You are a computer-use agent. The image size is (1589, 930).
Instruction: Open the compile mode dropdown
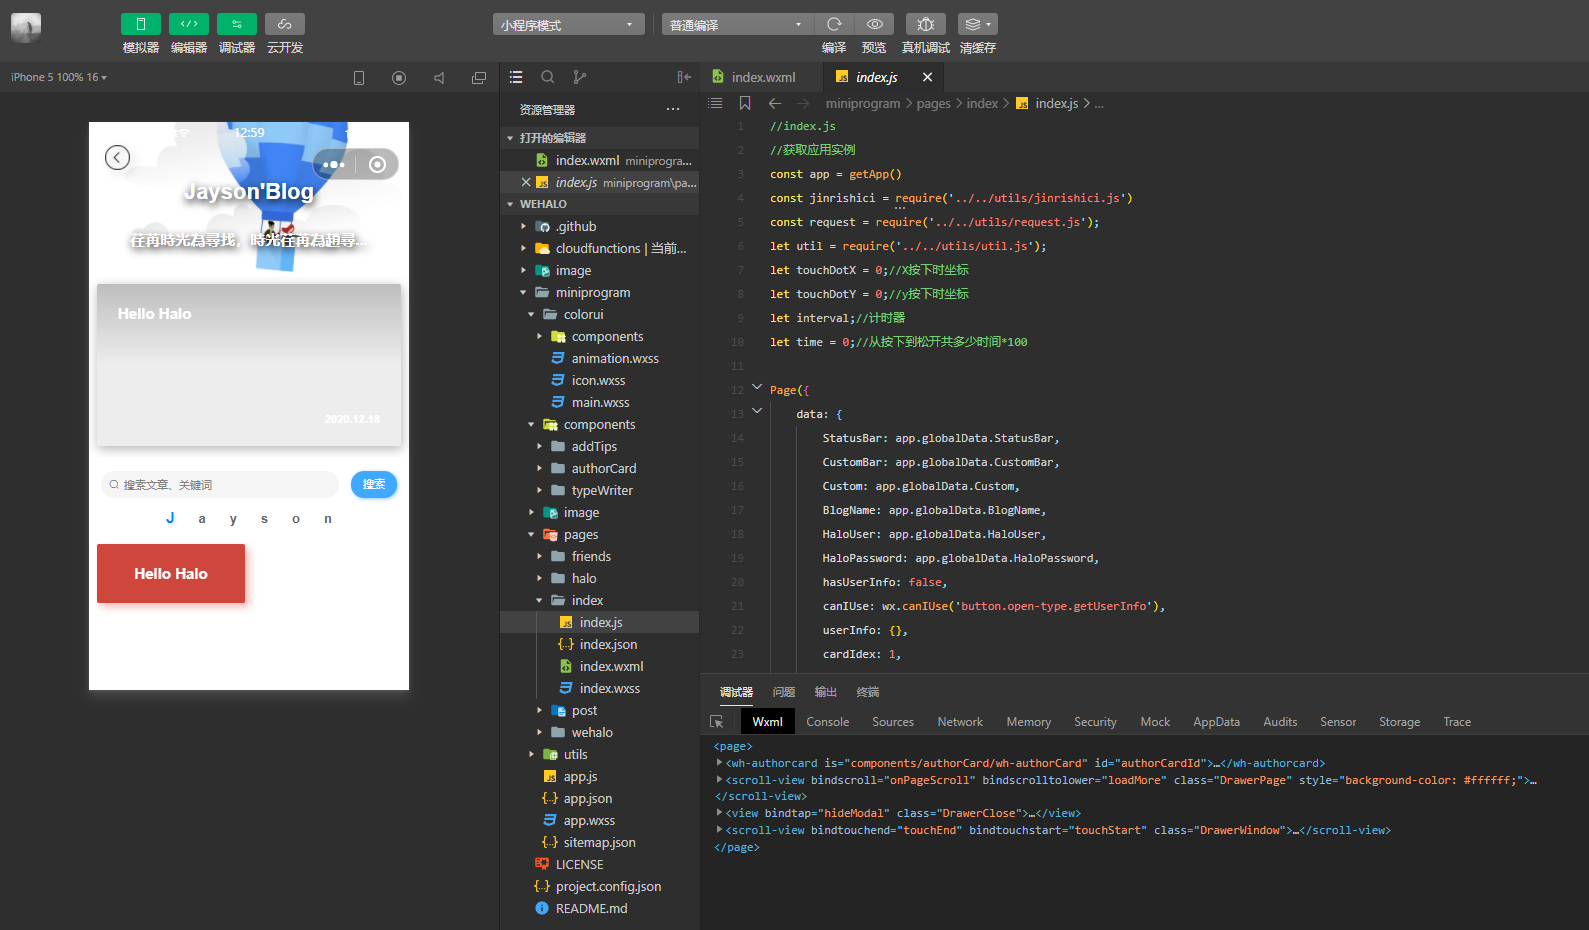(x=736, y=25)
